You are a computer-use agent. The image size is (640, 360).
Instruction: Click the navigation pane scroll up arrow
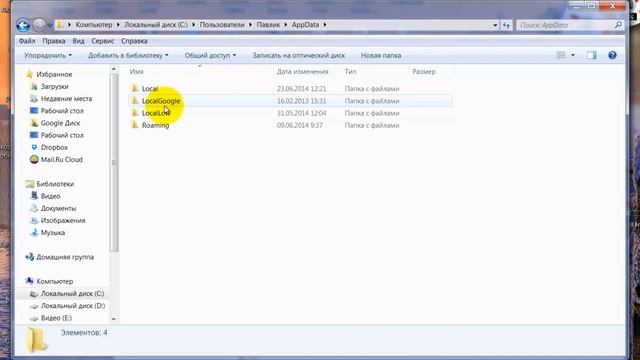(x=113, y=69)
